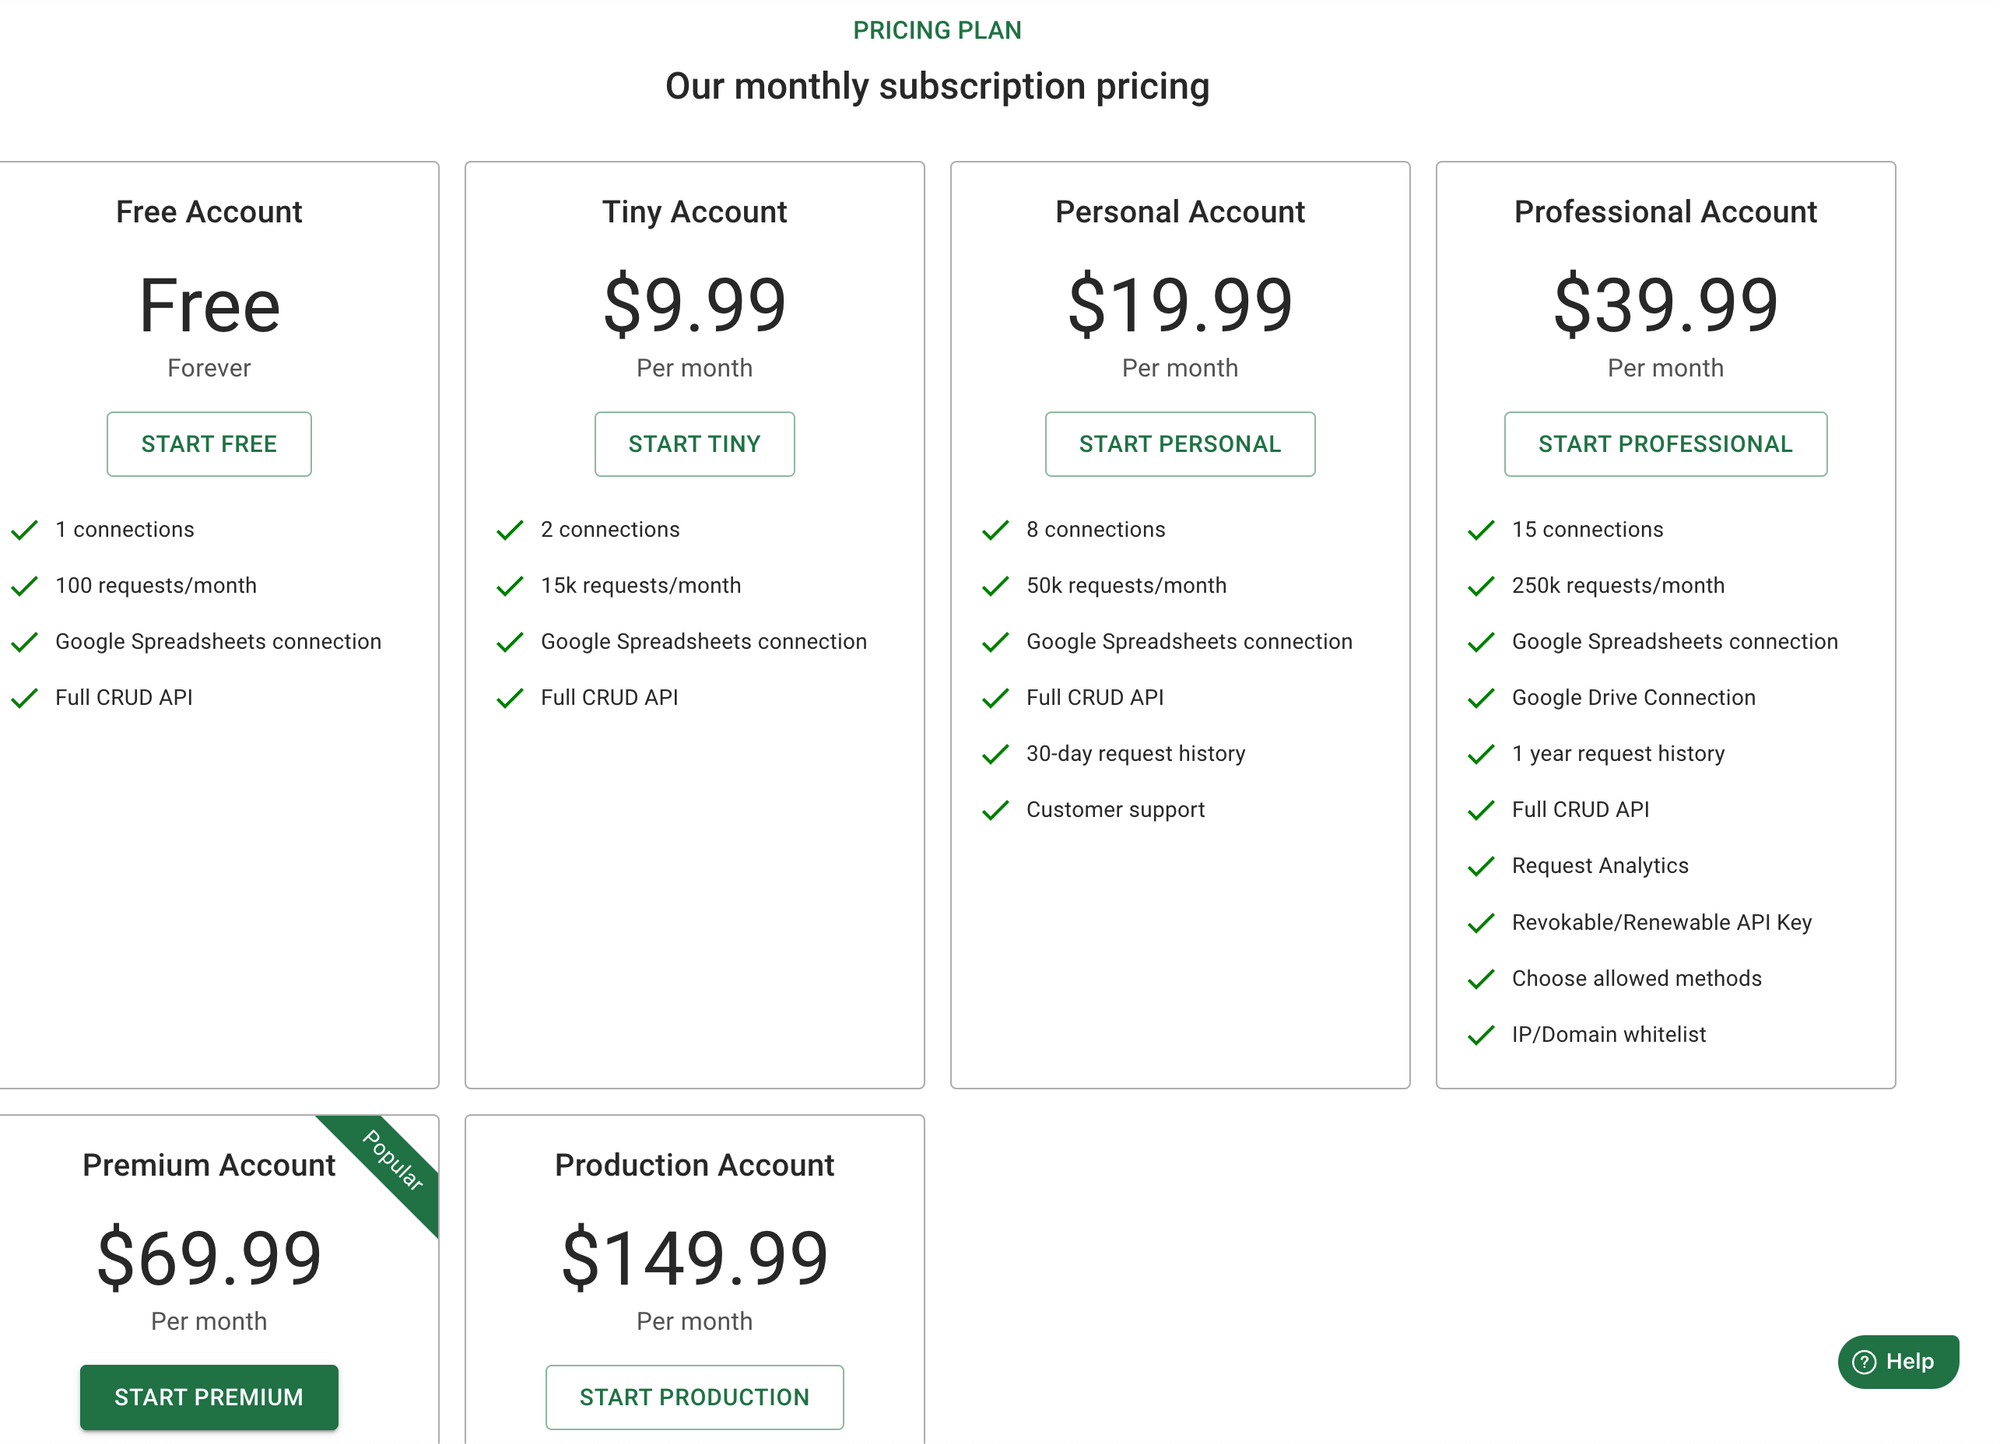2000x1444 pixels.
Task: Select the START PROFESSIONAL button
Action: pyautogui.click(x=1665, y=444)
